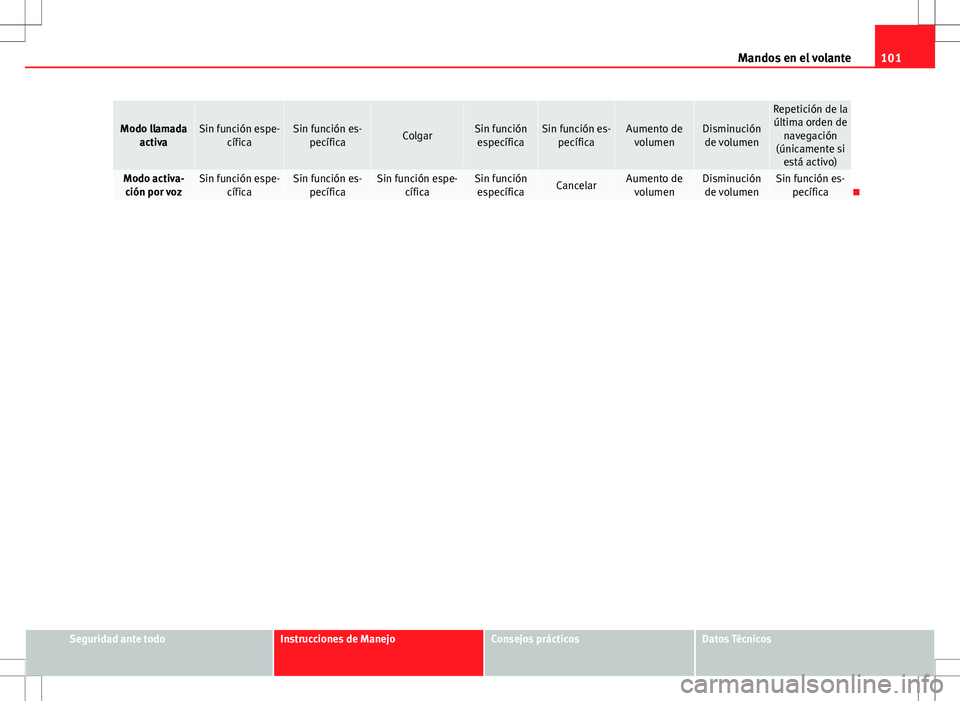
Task: Click the Modo activación por voz row header
Action: pos(154,185)
